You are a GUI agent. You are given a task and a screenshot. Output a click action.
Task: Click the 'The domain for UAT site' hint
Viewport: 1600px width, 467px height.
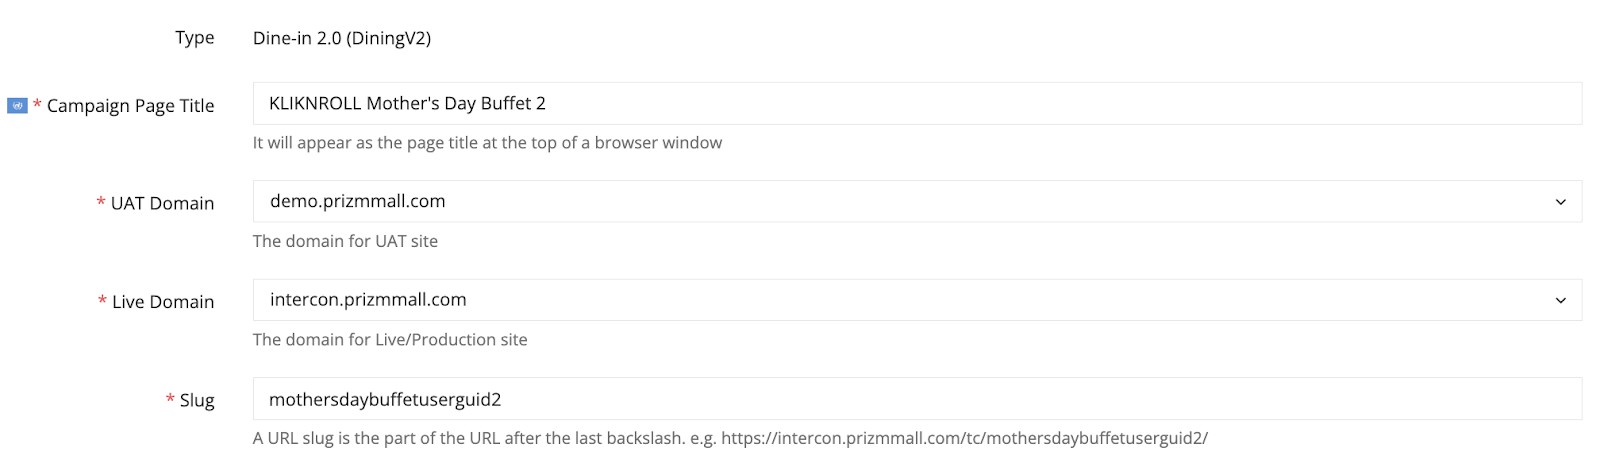[x=345, y=241]
